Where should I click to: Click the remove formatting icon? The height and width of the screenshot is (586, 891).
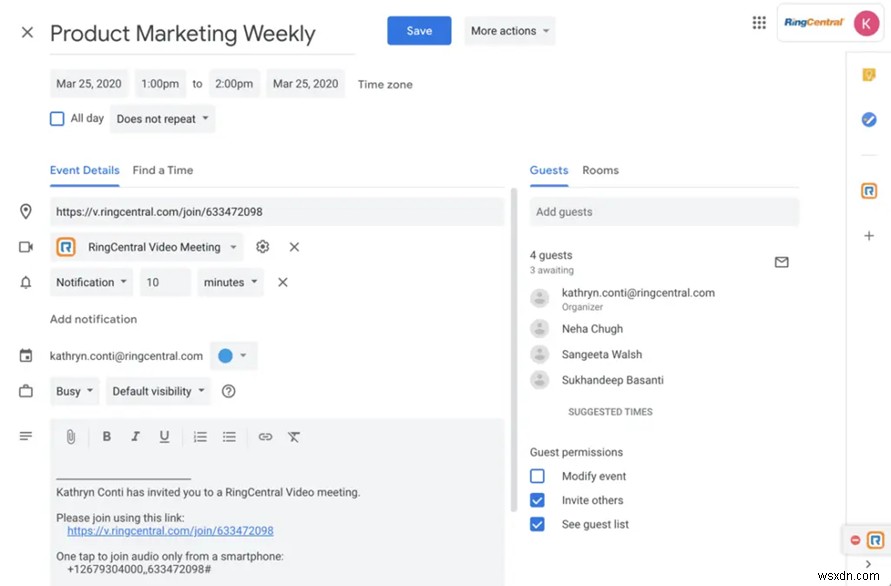[294, 437]
